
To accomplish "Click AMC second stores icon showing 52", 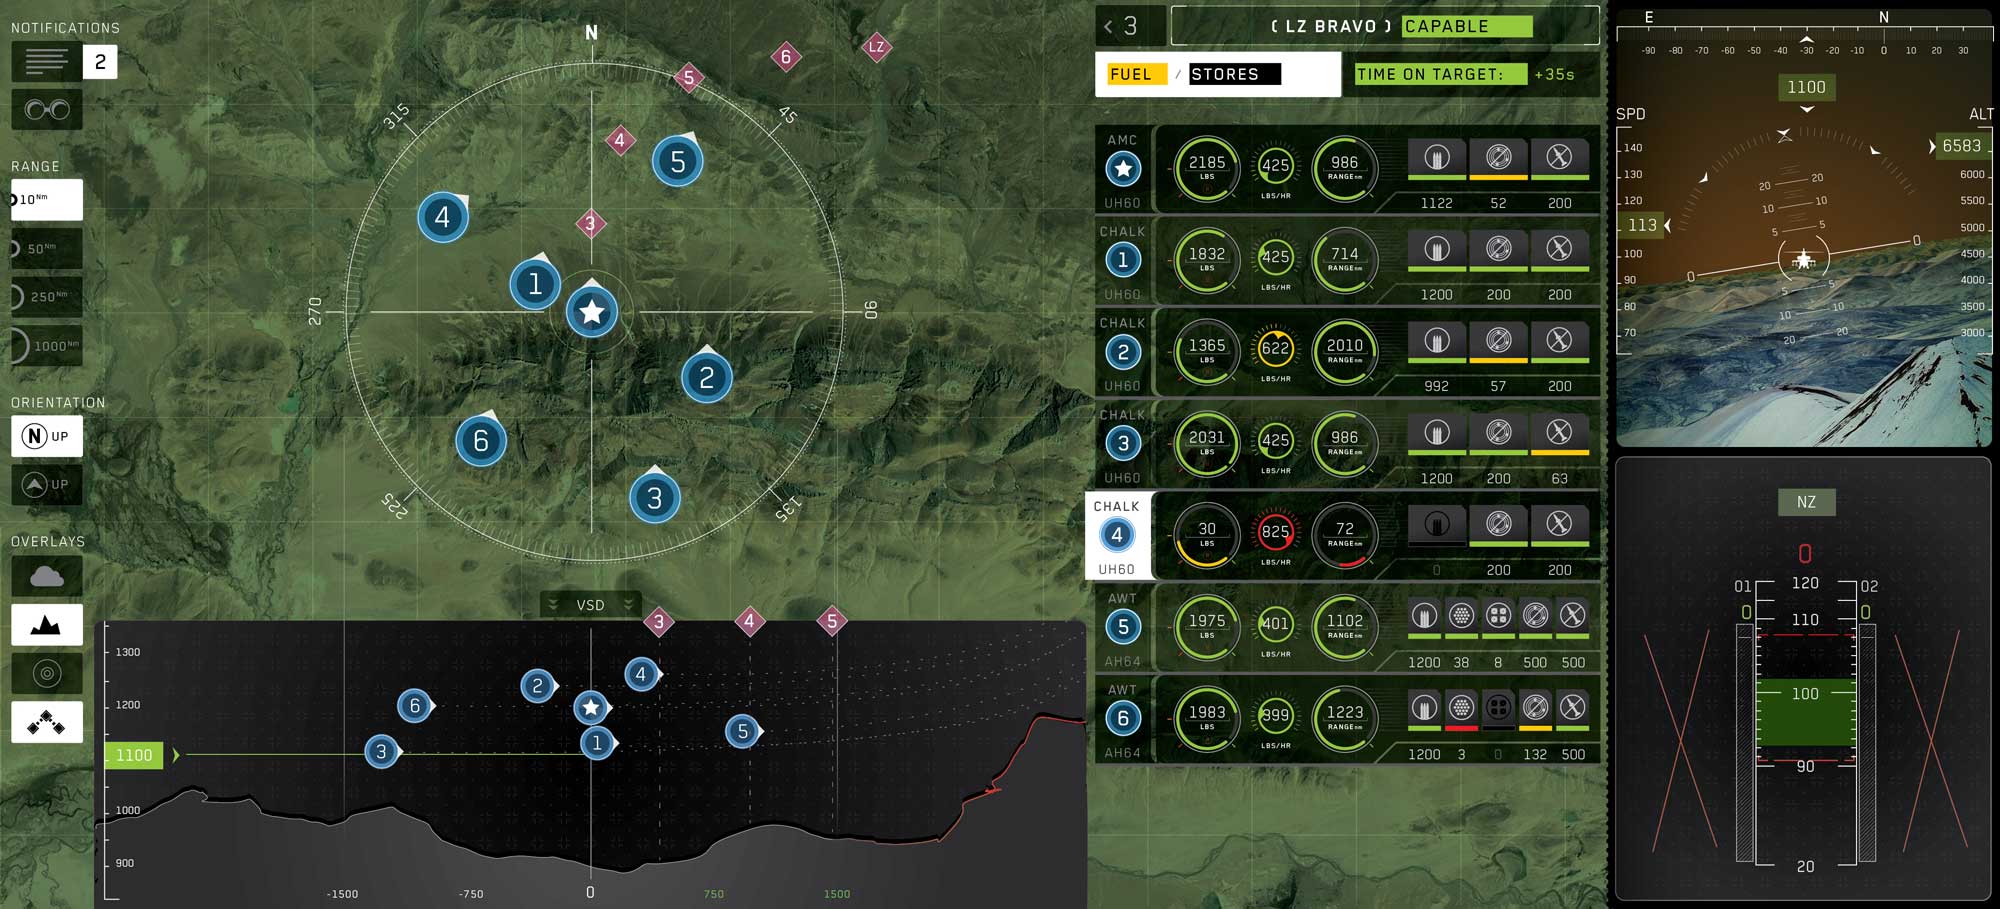I will coord(1498,158).
